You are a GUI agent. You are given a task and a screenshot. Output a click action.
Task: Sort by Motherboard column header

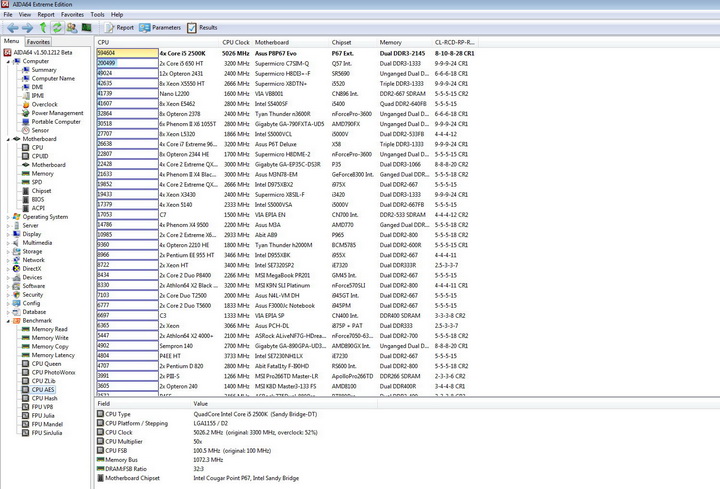[x=291, y=42]
